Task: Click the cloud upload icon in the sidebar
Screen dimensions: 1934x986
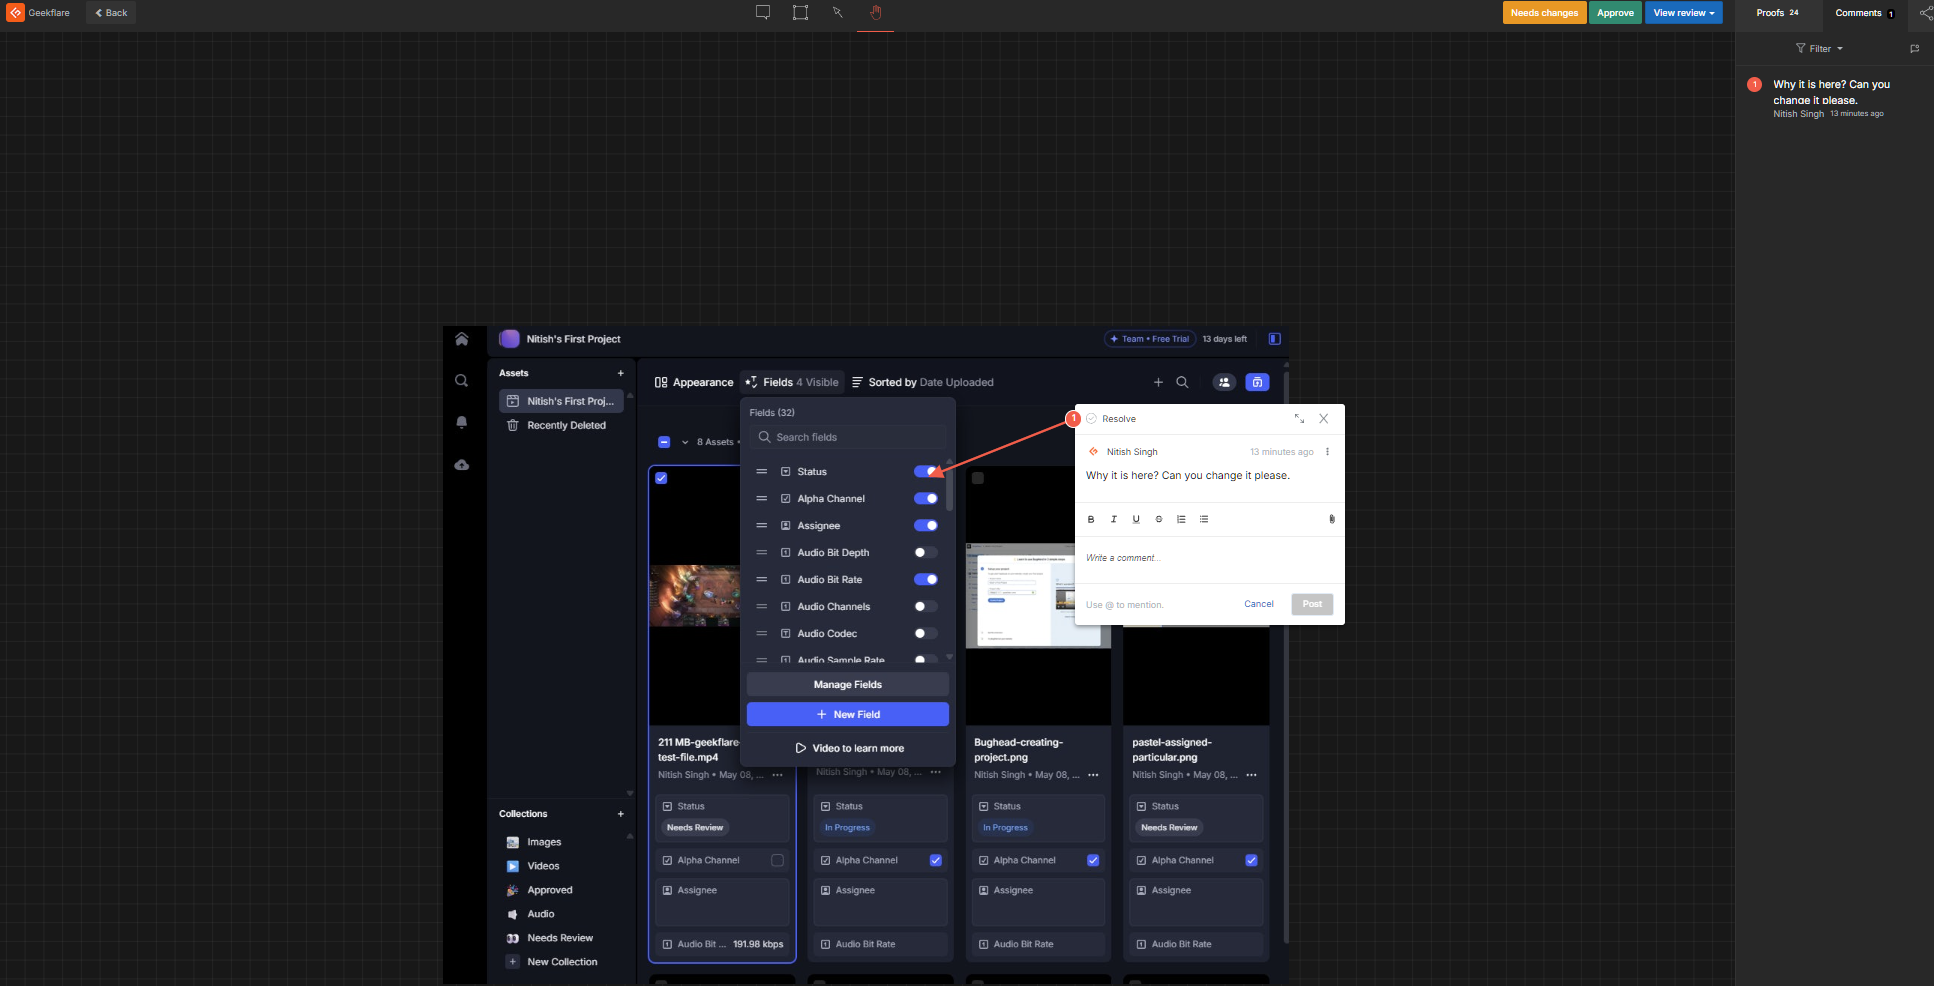Action: pos(462,464)
